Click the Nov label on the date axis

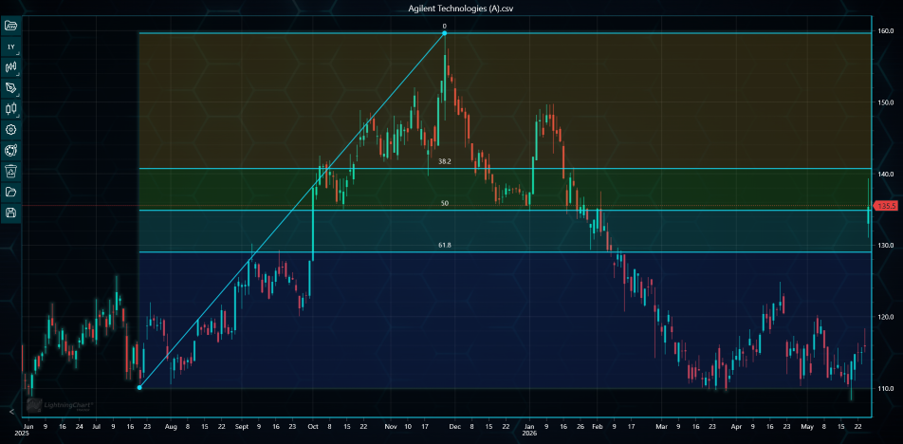[x=391, y=427]
